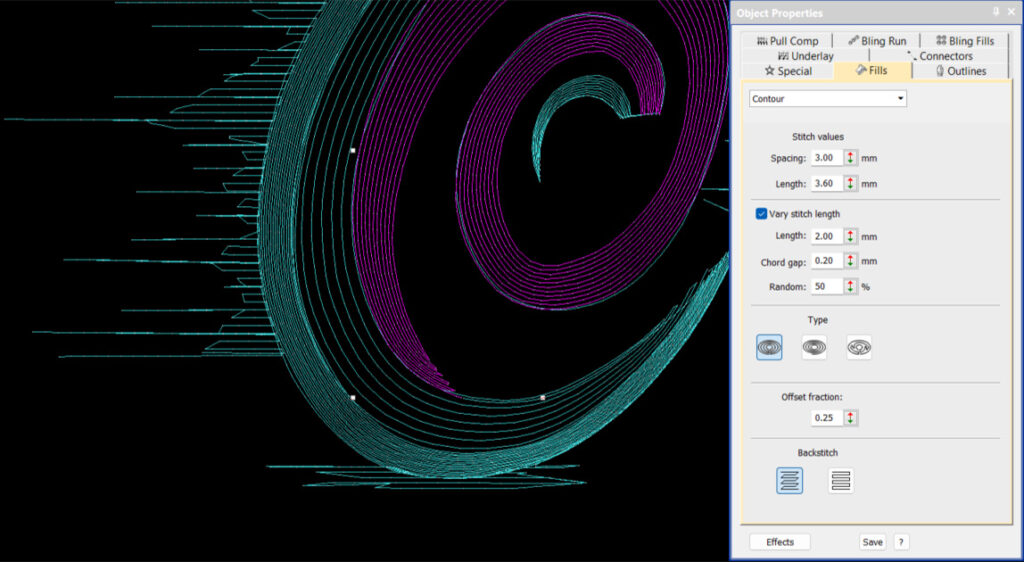This screenshot has height=562, width=1024.
Task: Adjust the Spacing spinner arrows
Action: point(850,157)
